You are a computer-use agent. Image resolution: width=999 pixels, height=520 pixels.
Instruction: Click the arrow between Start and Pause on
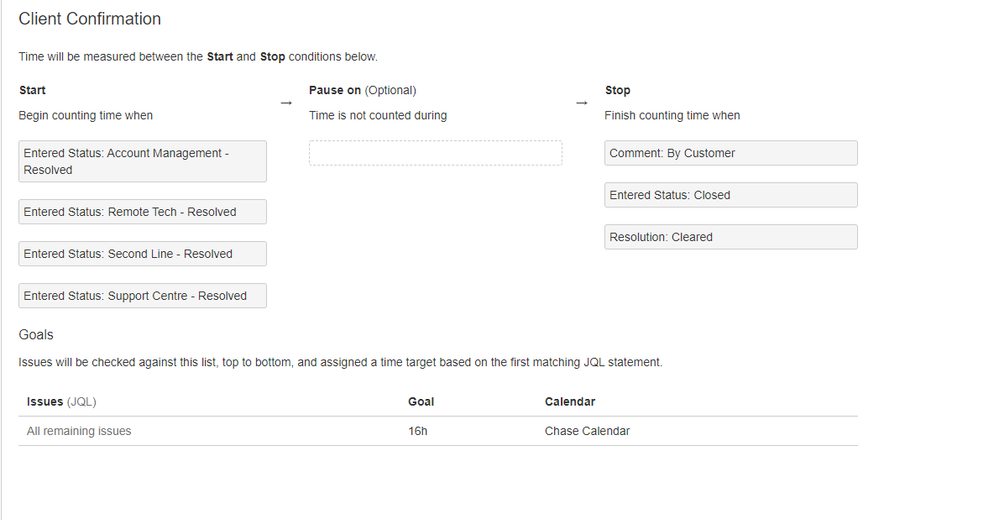[286, 103]
